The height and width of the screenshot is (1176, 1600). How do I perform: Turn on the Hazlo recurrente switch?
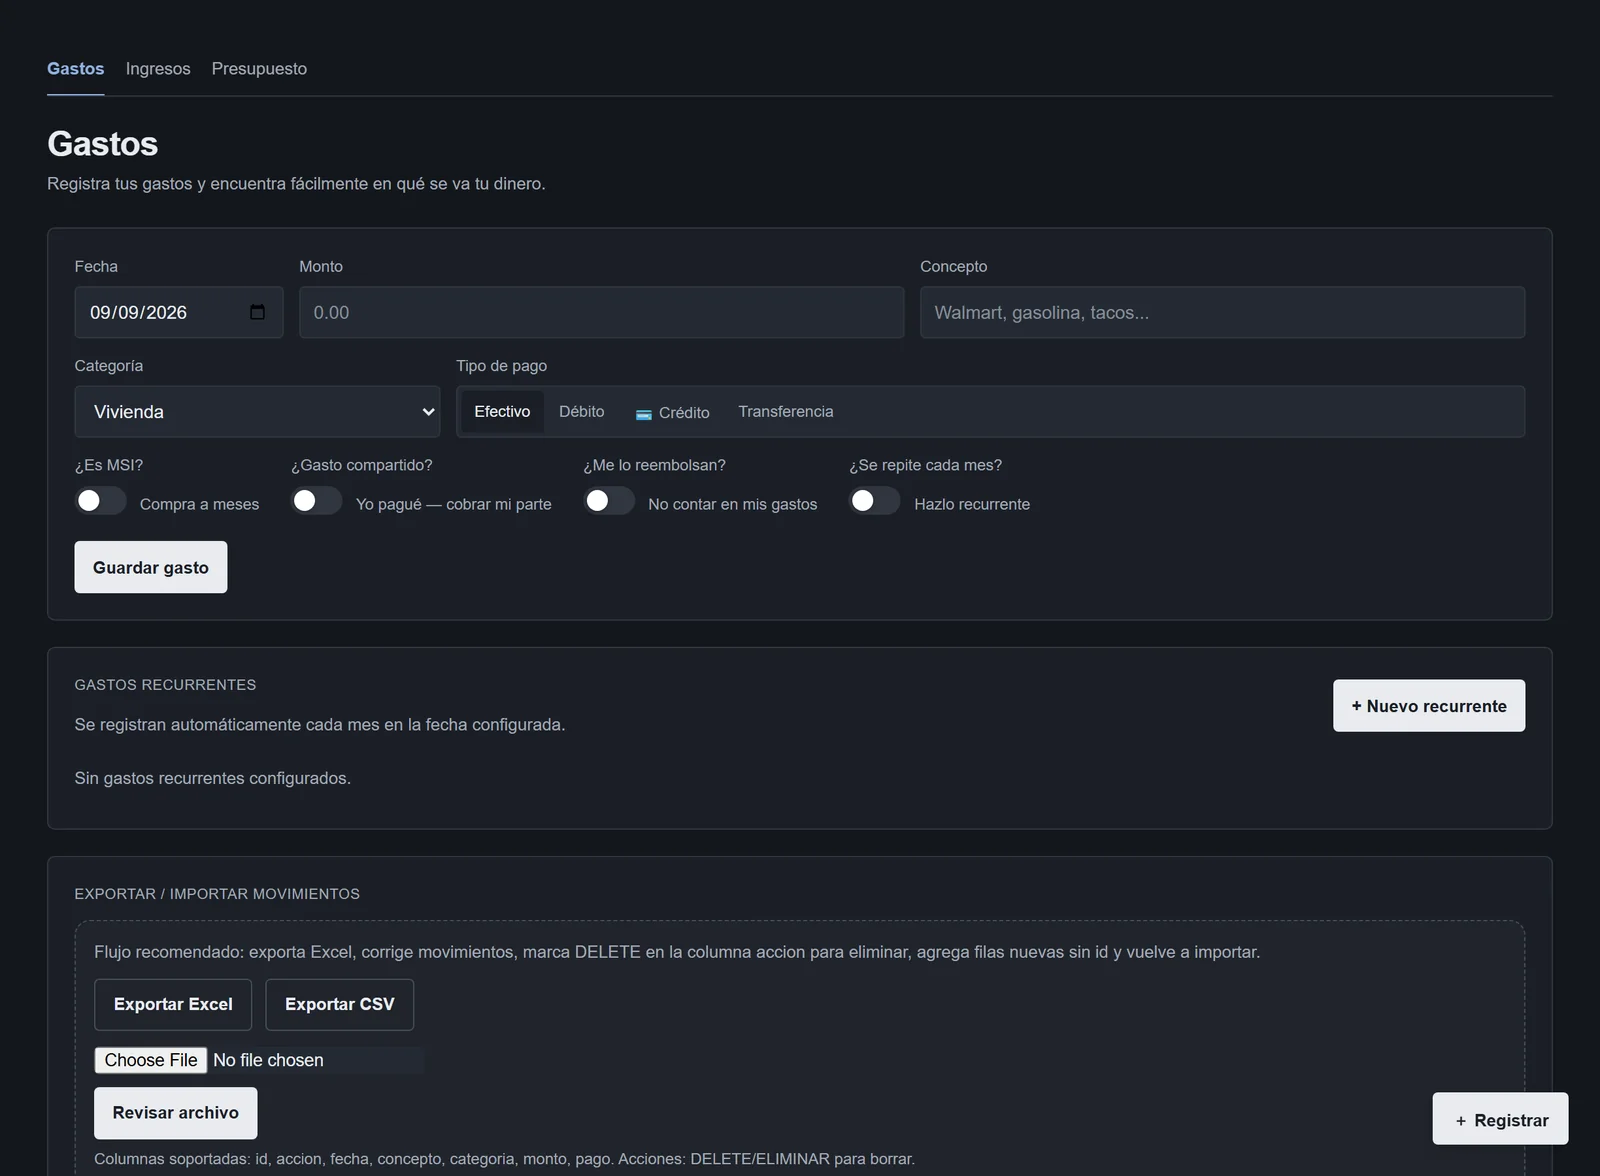875,501
